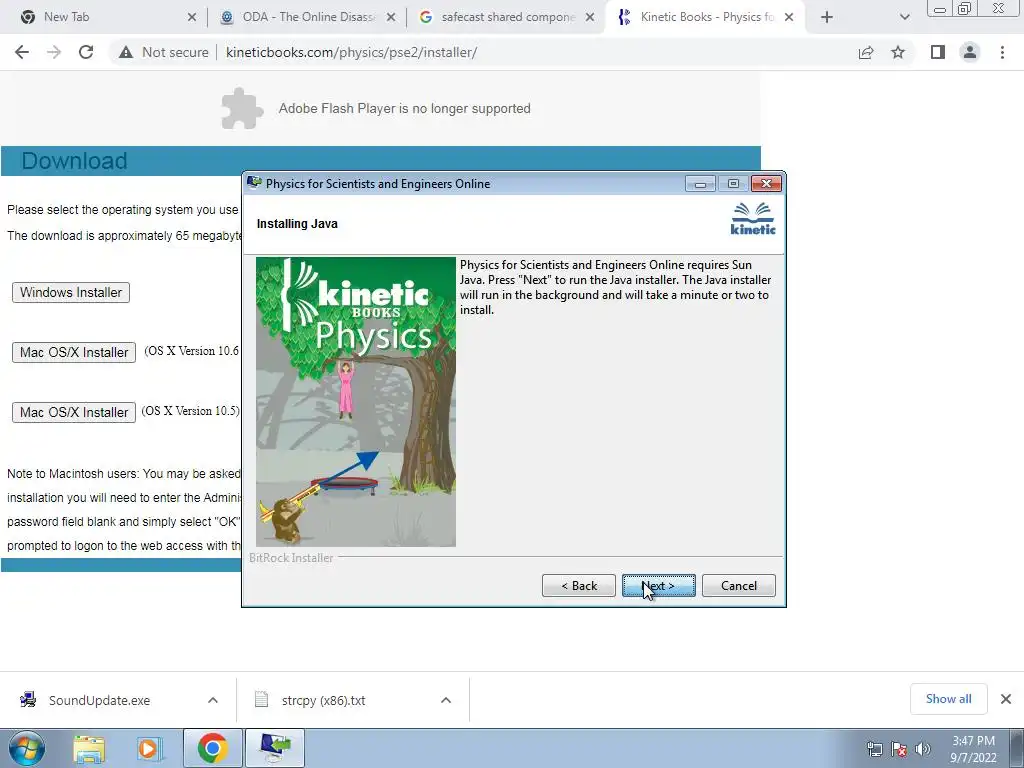
Task: Share this page from the address bar
Action: [866, 52]
